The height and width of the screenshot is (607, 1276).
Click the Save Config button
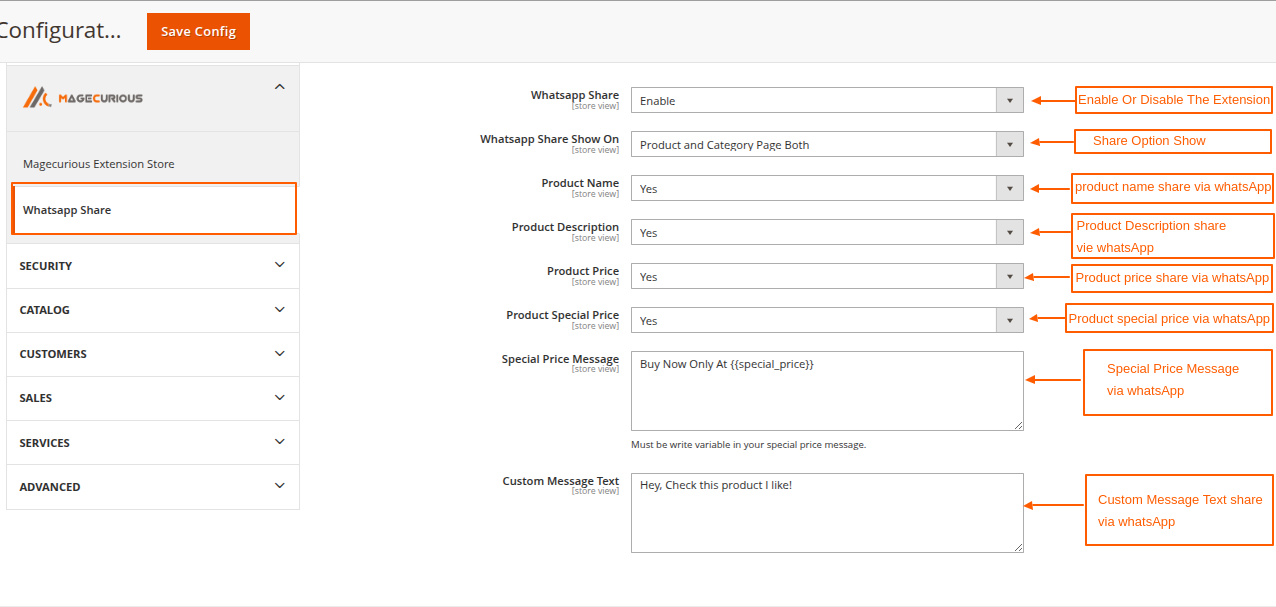(197, 31)
